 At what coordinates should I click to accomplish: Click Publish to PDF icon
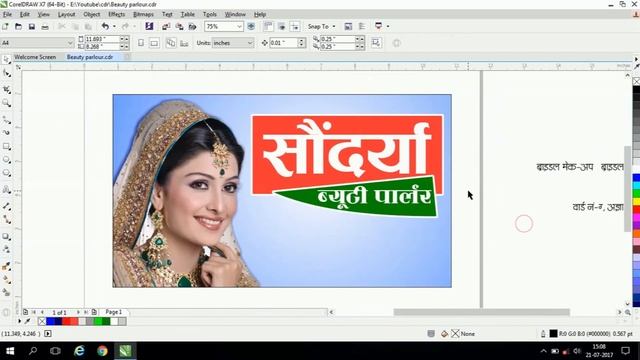pyautogui.click(x=192, y=27)
